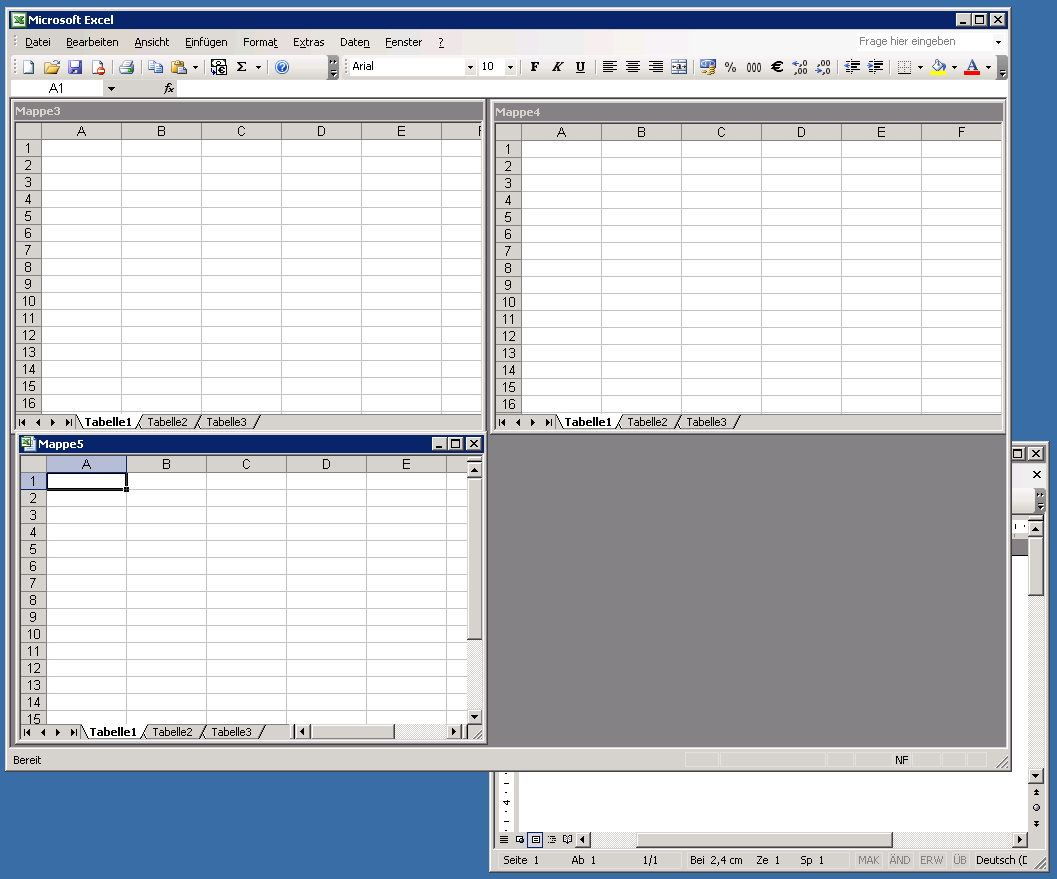The height and width of the screenshot is (879, 1057).
Task: Toggle underline formatting U button
Action: pyautogui.click(x=580, y=67)
